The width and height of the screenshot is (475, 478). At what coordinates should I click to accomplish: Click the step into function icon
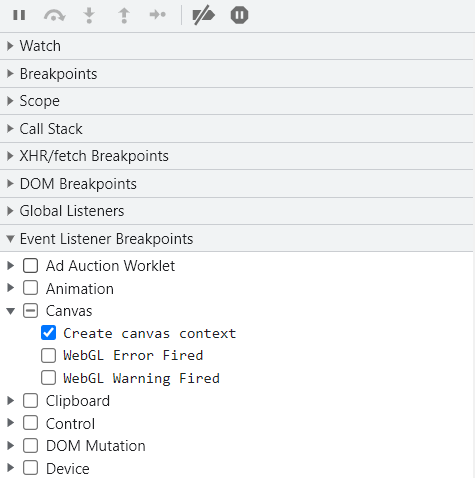pyautogui.click(x=89, y=15)
